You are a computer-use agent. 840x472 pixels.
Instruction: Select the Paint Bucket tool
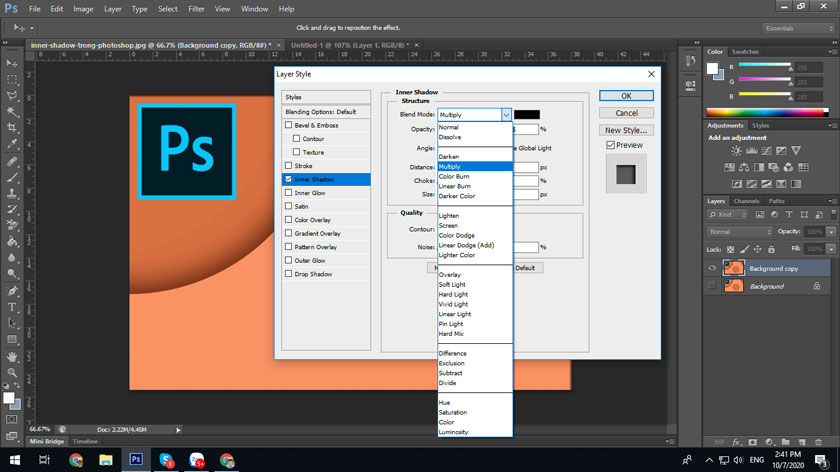[x=12, y=242]
